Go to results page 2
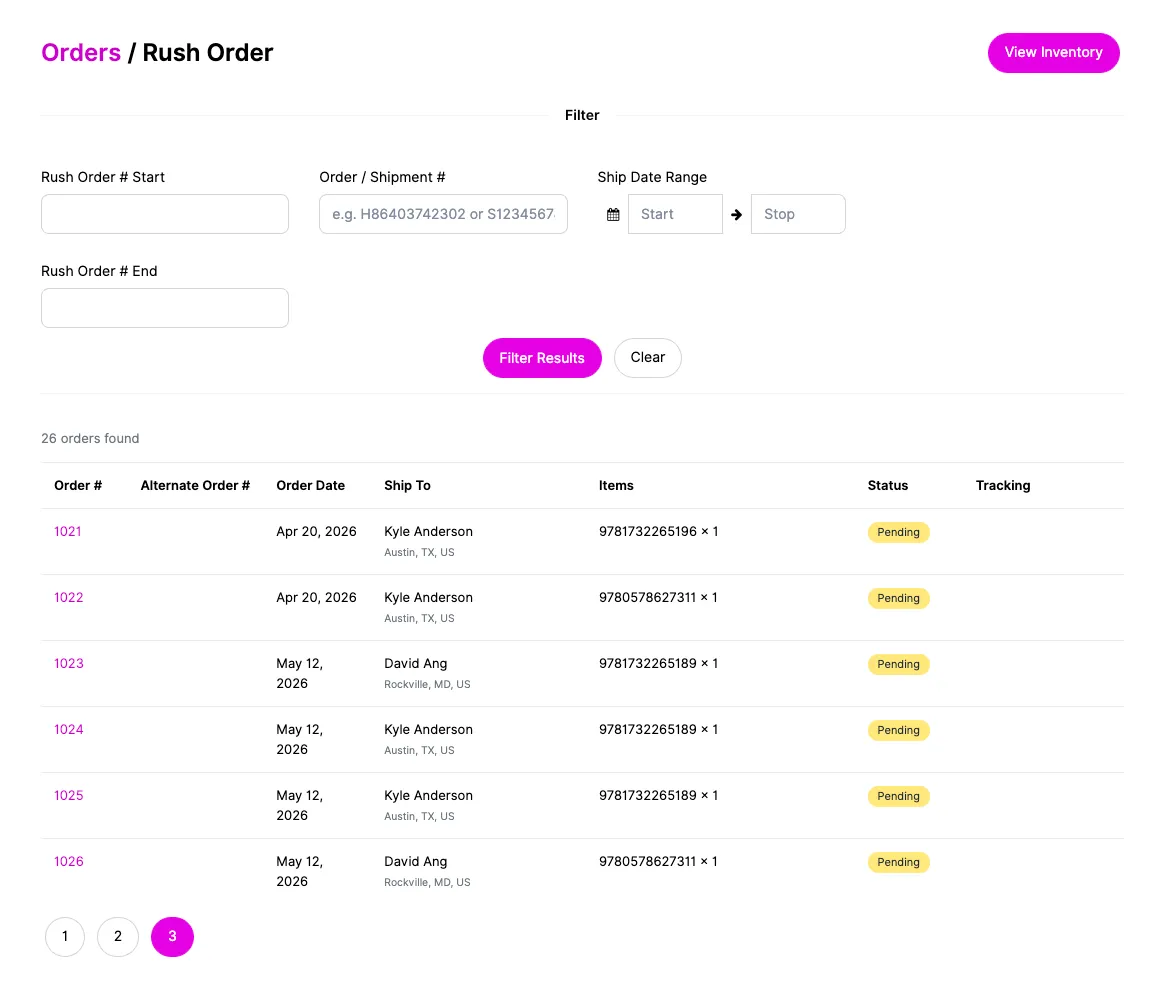 [x=118, y=937]
